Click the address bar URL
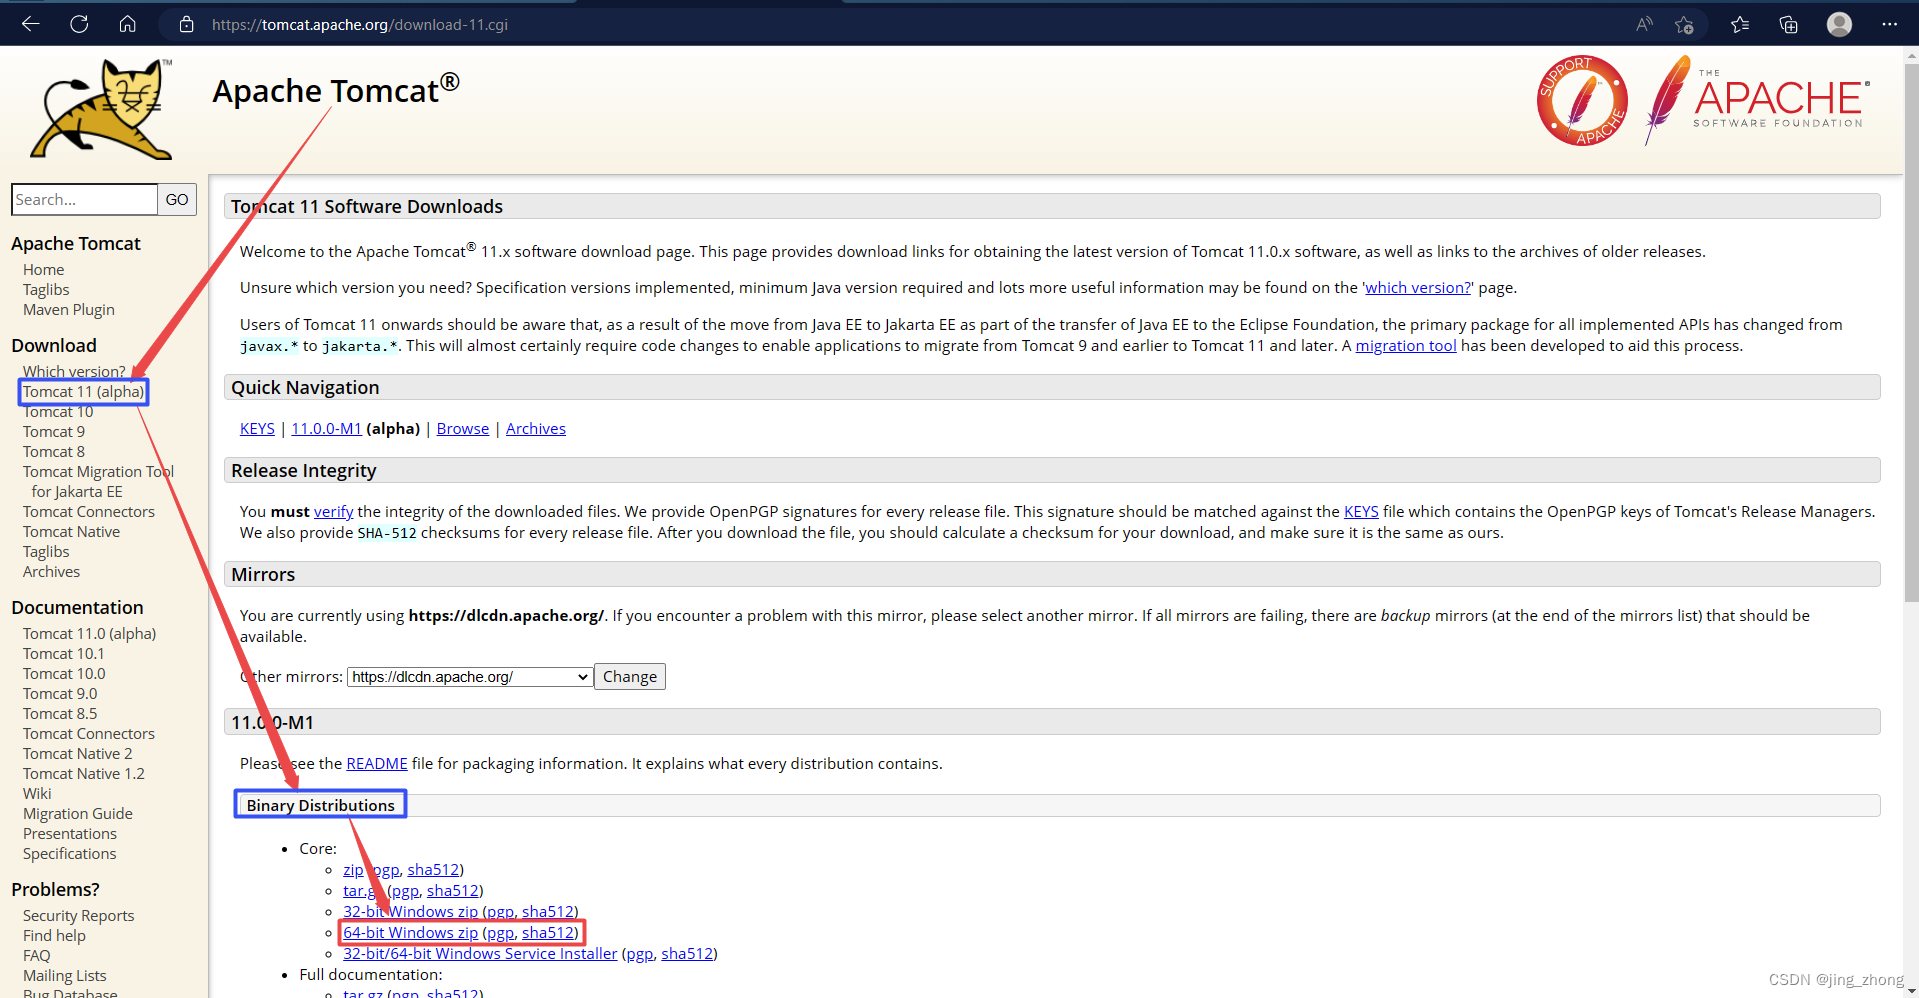 [360, 24]
